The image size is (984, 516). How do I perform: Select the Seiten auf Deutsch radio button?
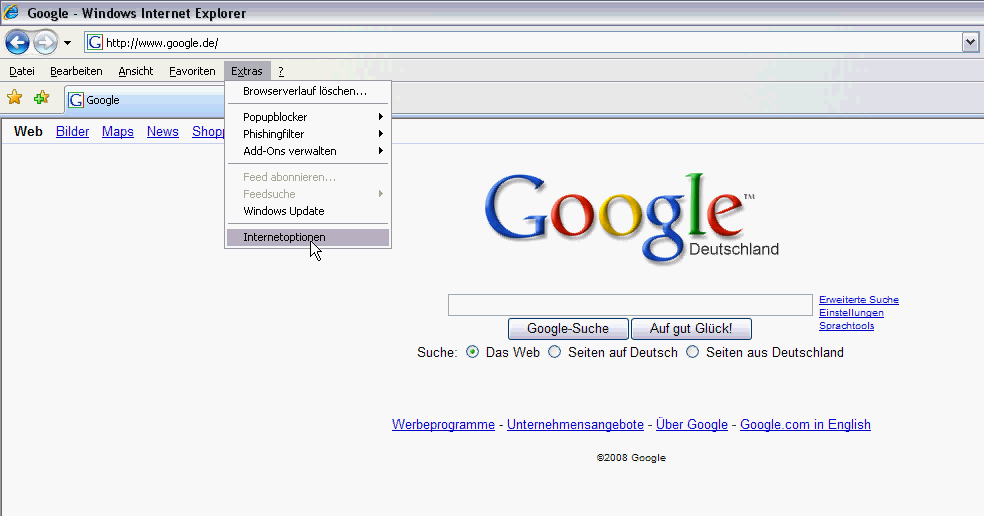(x=555, y=352)
